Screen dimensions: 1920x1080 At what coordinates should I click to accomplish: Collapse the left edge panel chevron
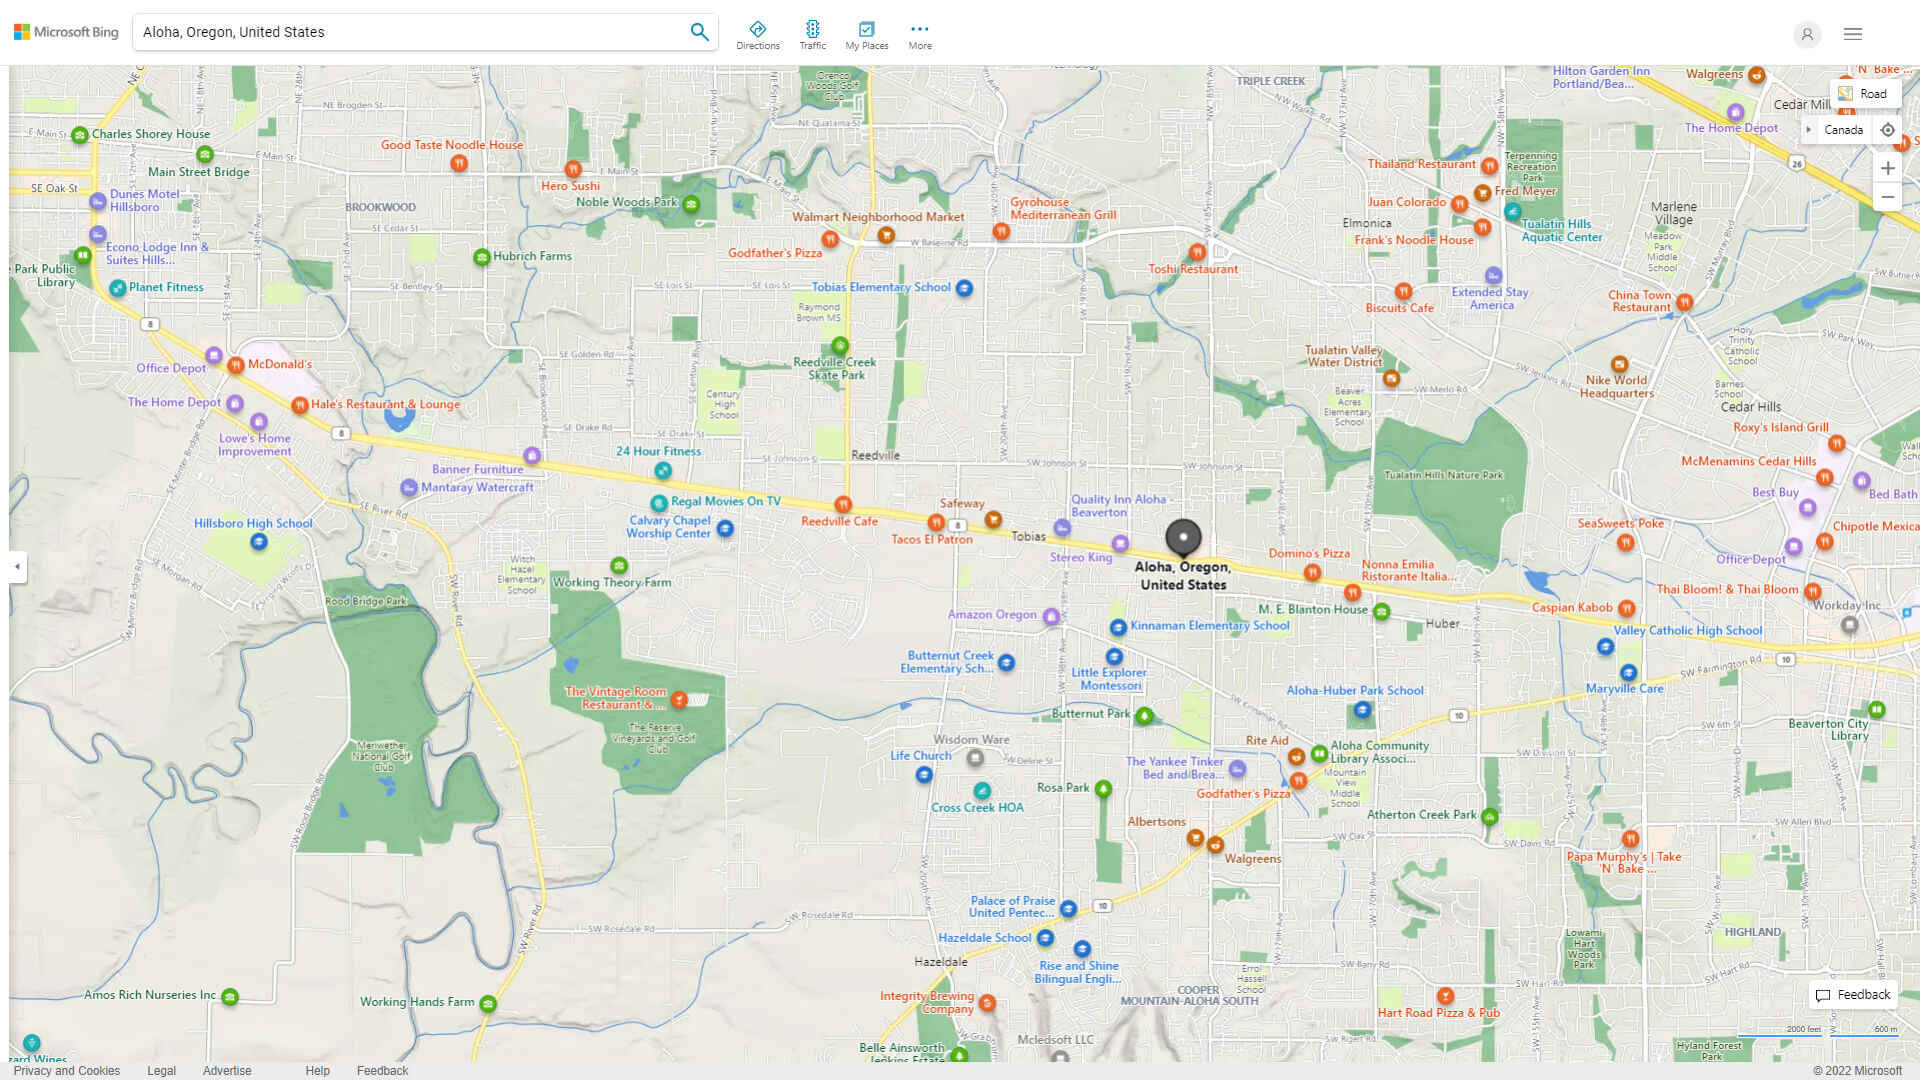(x=16, y=567)
